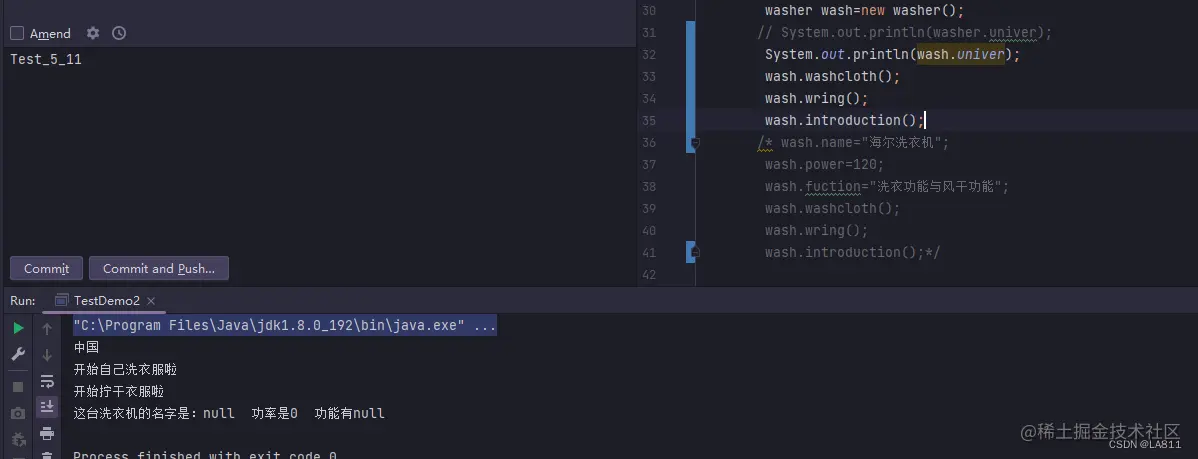Click line number 42 in the gutter
The width and height of the screenshot is (1198, 459).
click(x=649, y=274)
